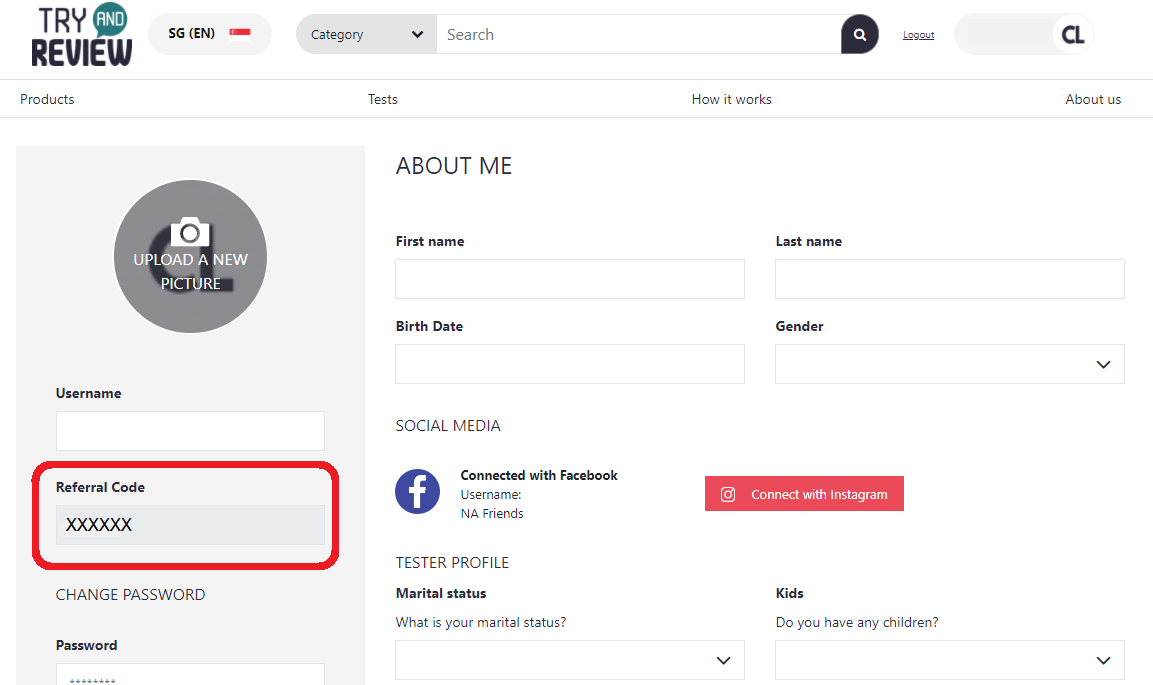The width and height of the screenshot is (1153, 685).
Task: Expand the Kids dropdown
Action: [949, 660]
